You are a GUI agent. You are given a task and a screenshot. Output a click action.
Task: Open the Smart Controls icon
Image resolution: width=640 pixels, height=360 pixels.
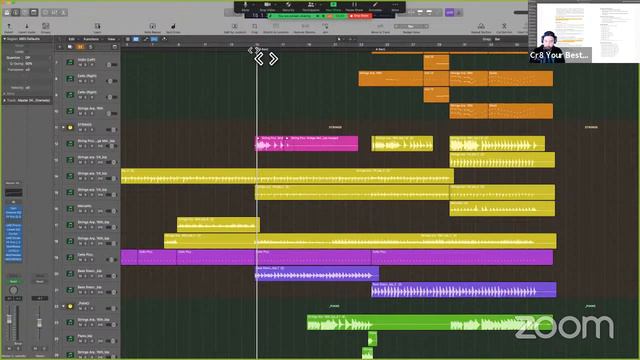[46, 13]
